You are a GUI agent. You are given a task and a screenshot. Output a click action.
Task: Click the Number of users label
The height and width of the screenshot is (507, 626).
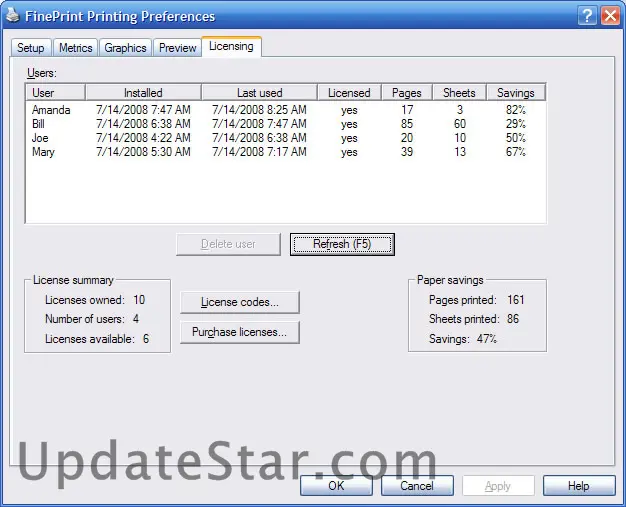pyautogui.click(x=85, y=319)
